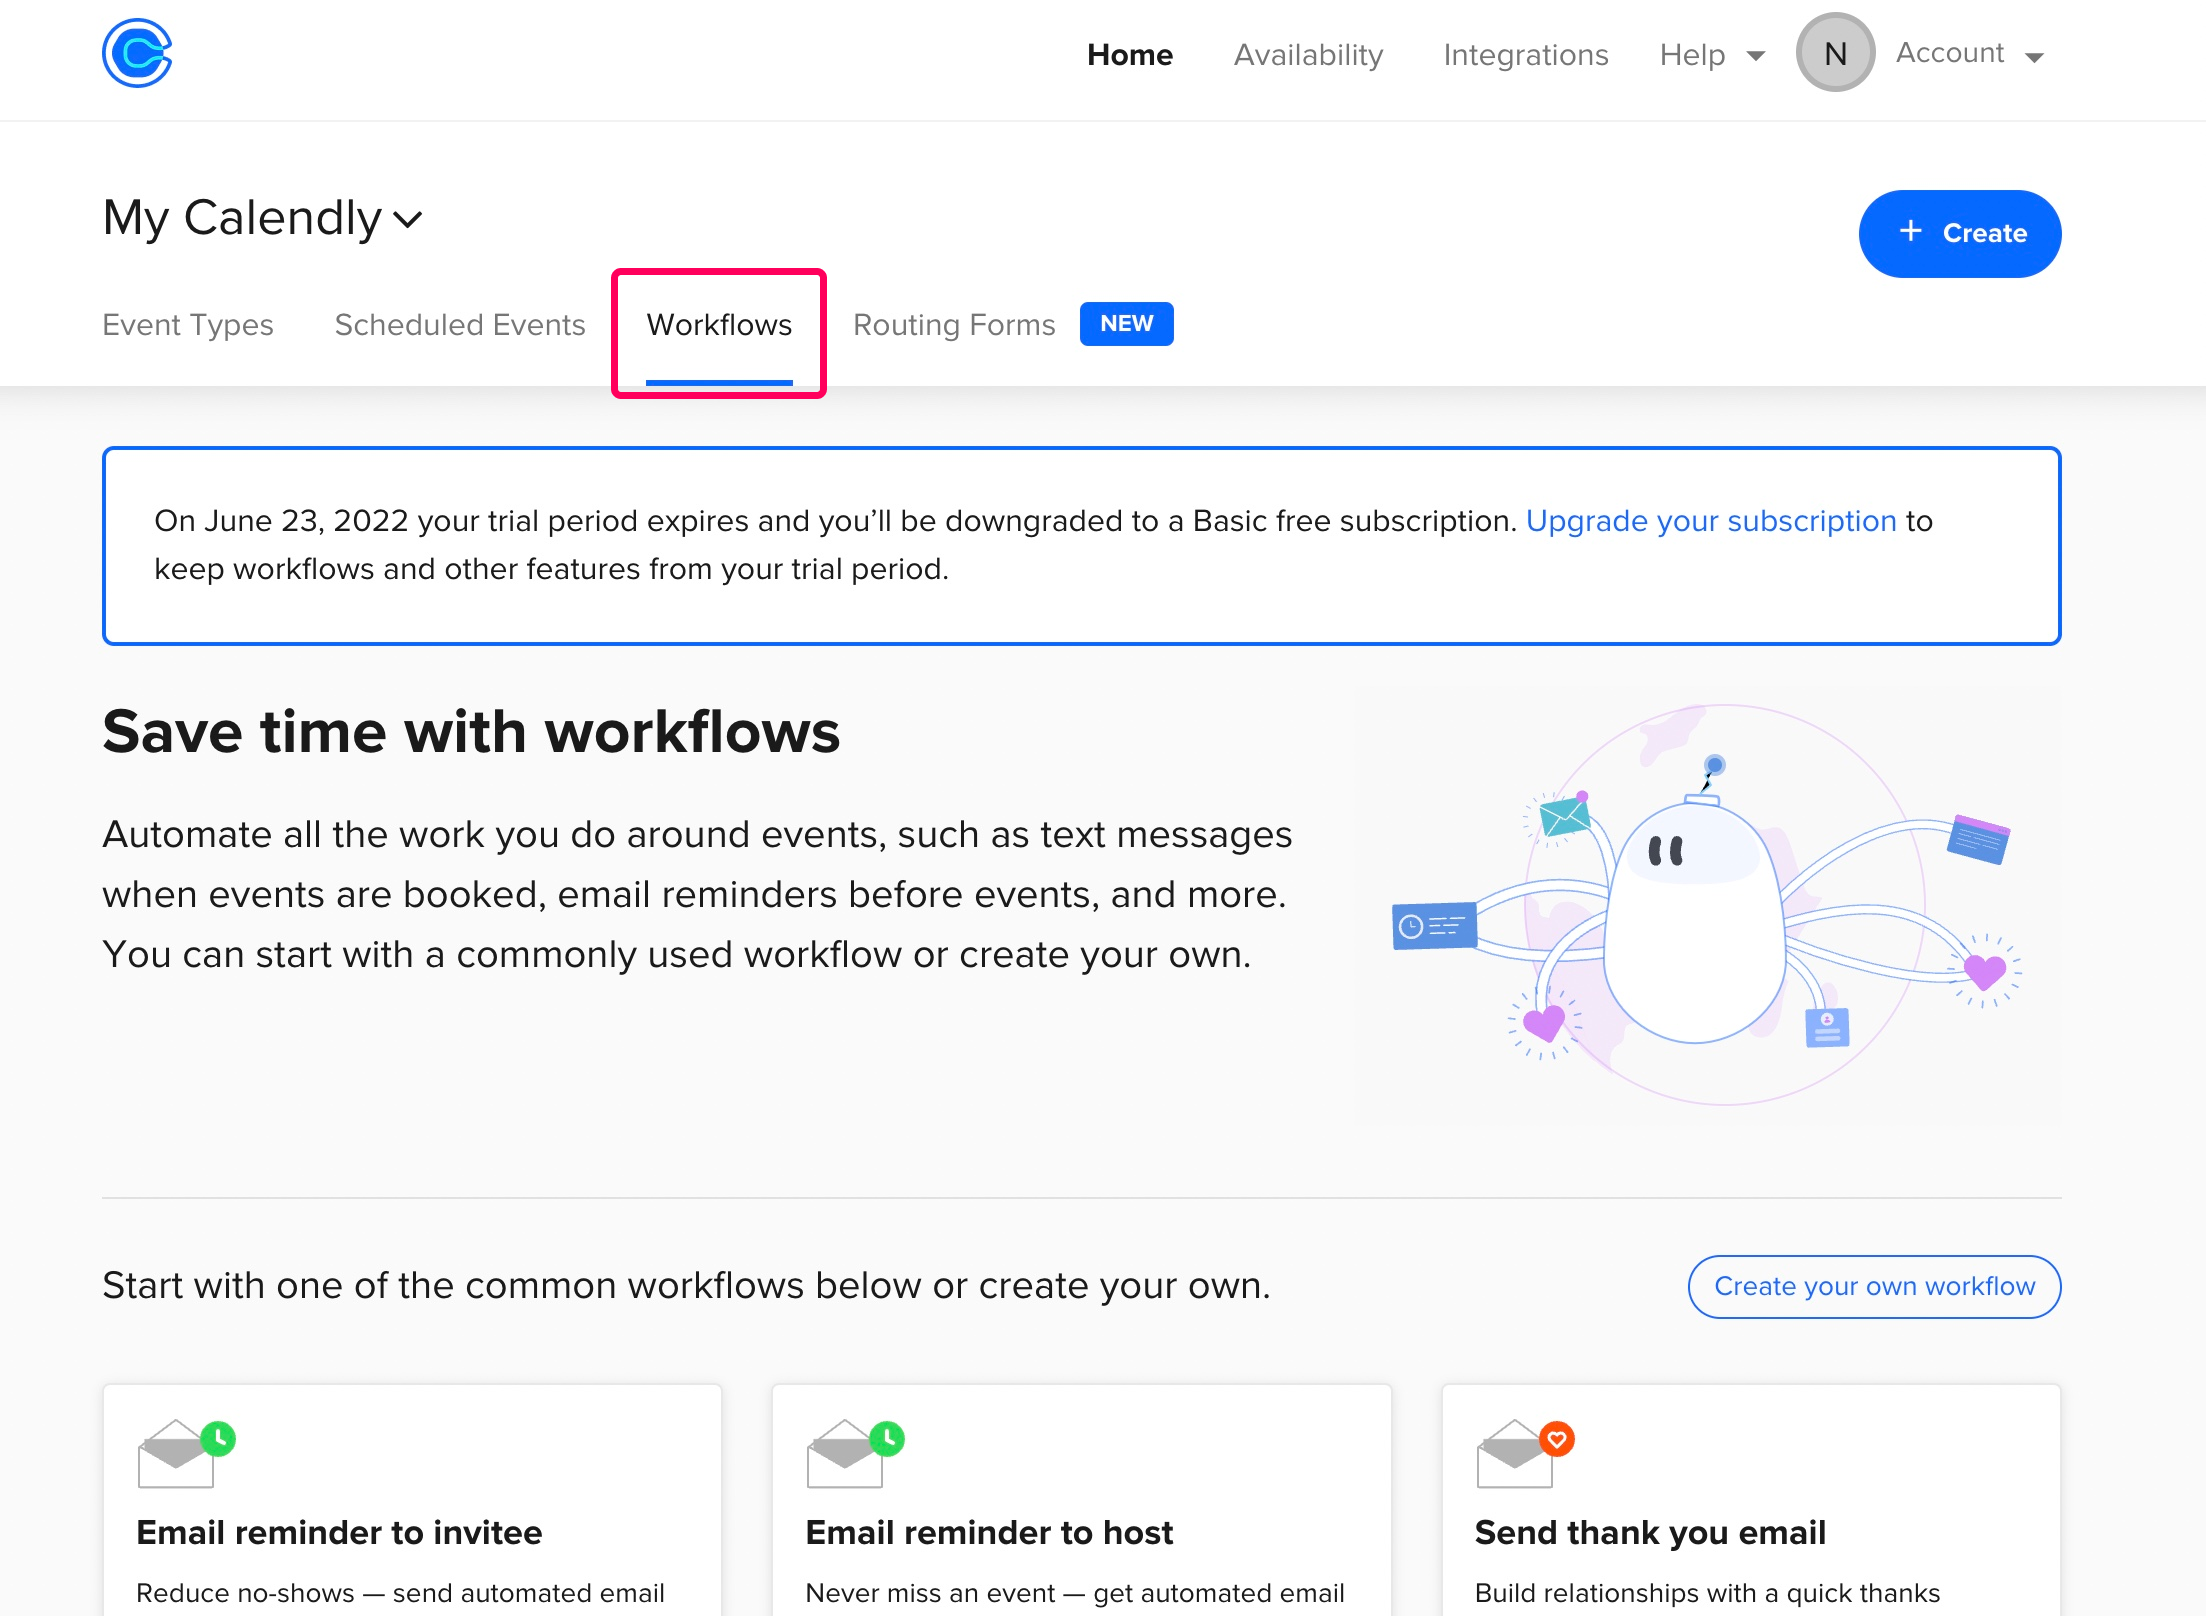Screen dimensions: 2206x1616
Task: Open the Email reminder to invitee card title
Action: pyautogui.click(x=339, y=1532)
